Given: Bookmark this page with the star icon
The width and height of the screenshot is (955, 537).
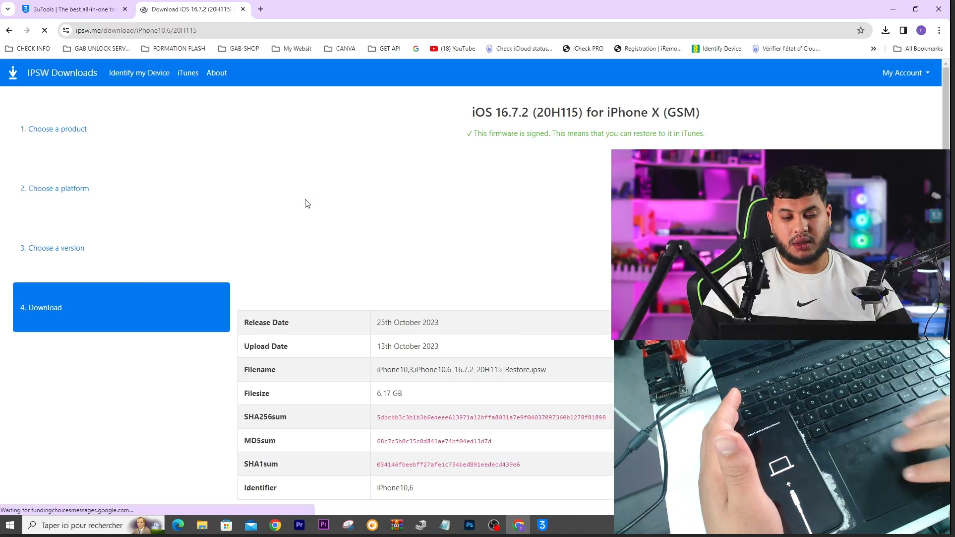Looking at the screenshot, I should [861, 30].
